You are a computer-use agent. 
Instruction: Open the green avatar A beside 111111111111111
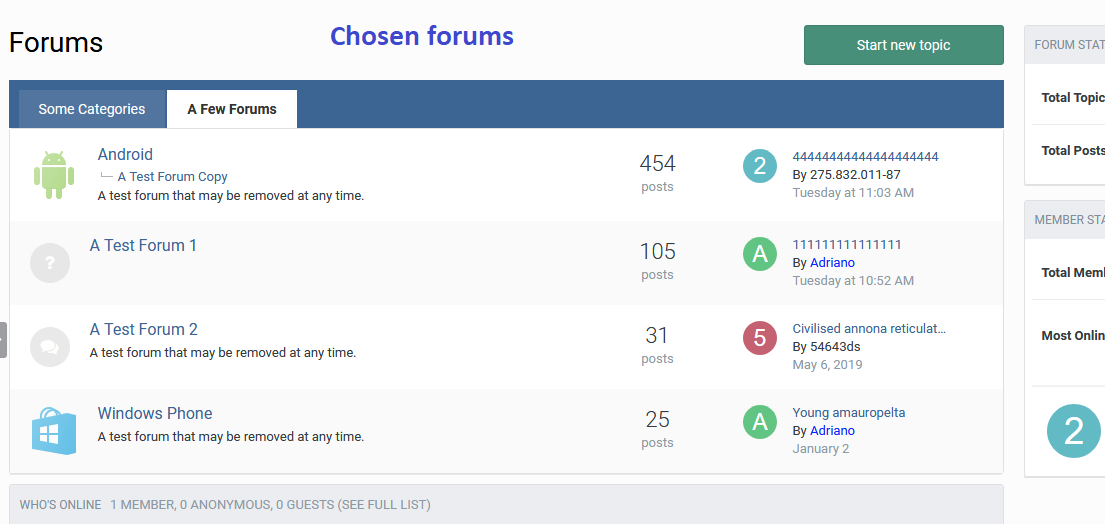[x=760, y=254]
